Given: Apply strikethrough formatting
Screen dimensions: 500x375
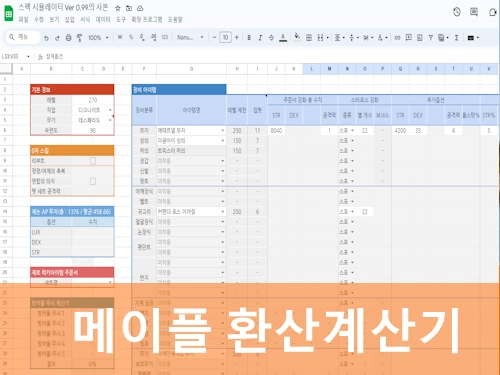Looking at the screenshot, I should 271,38.
